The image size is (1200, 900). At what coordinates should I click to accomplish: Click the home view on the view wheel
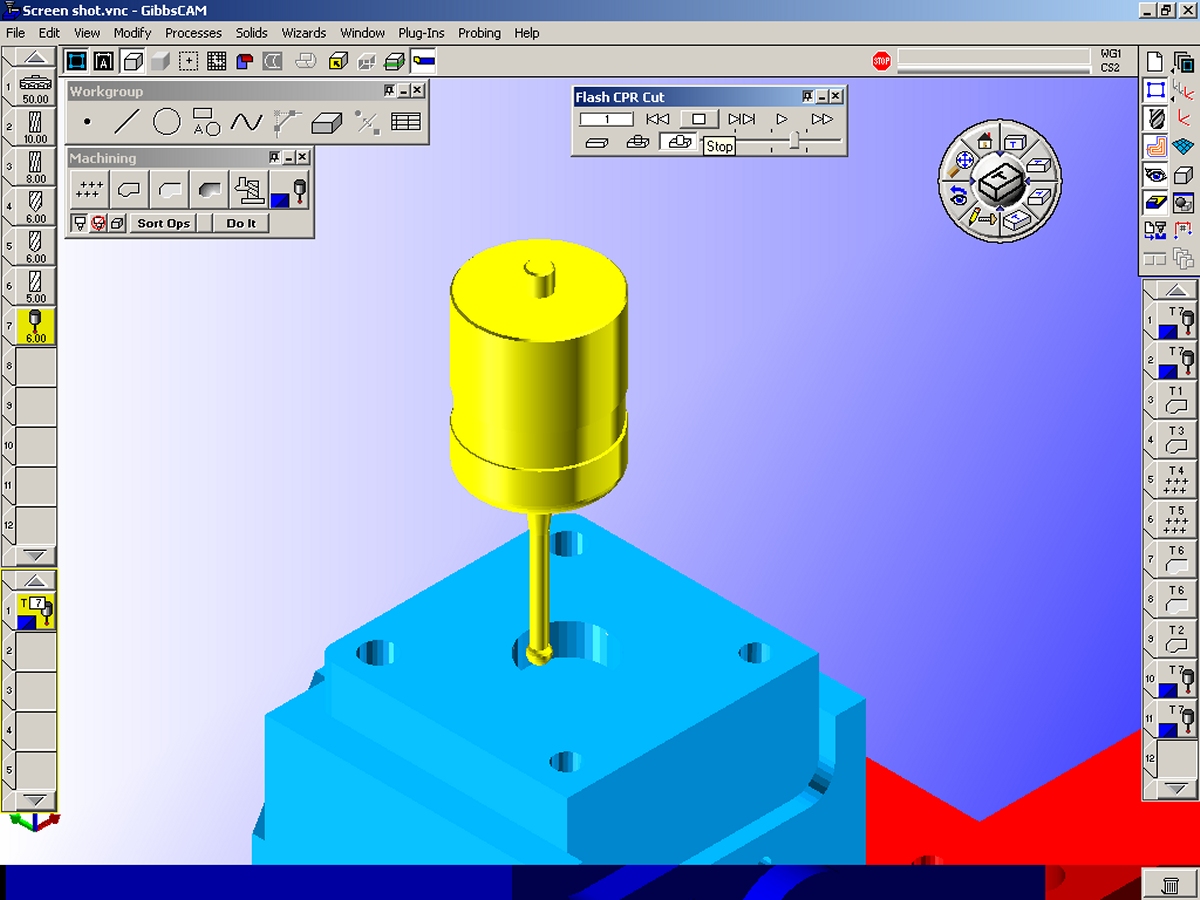[x=984, y=142]
